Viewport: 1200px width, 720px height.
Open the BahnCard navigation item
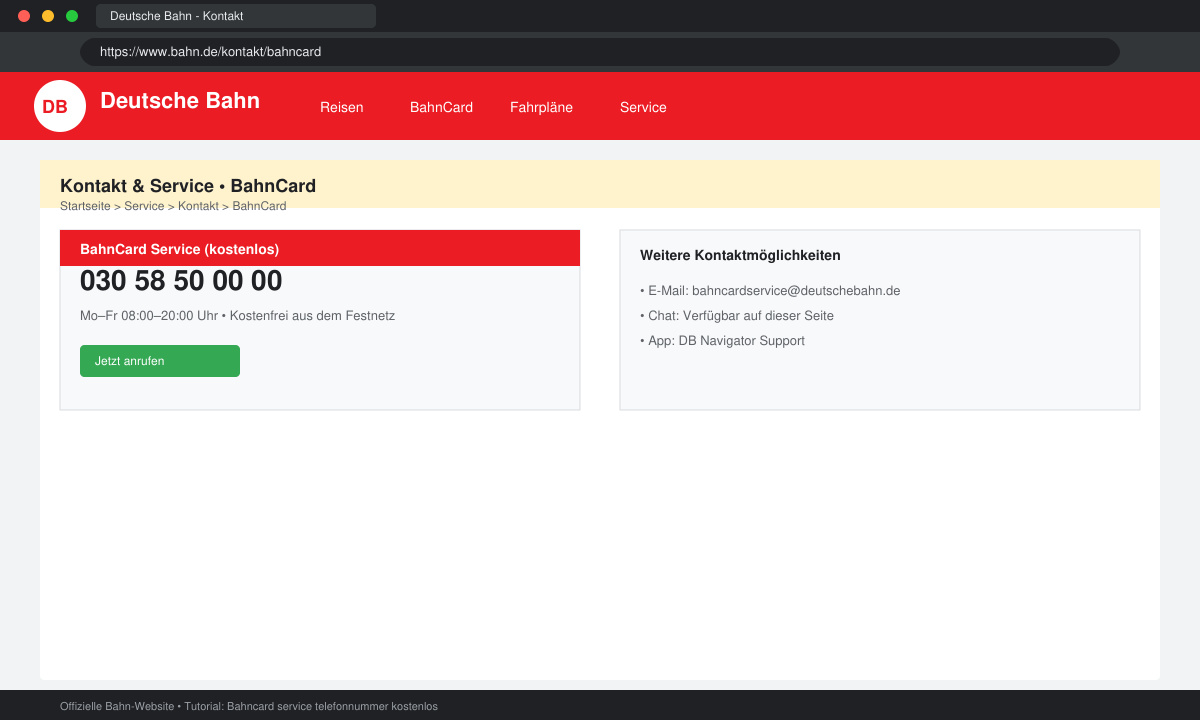click(x=441, y=107)
